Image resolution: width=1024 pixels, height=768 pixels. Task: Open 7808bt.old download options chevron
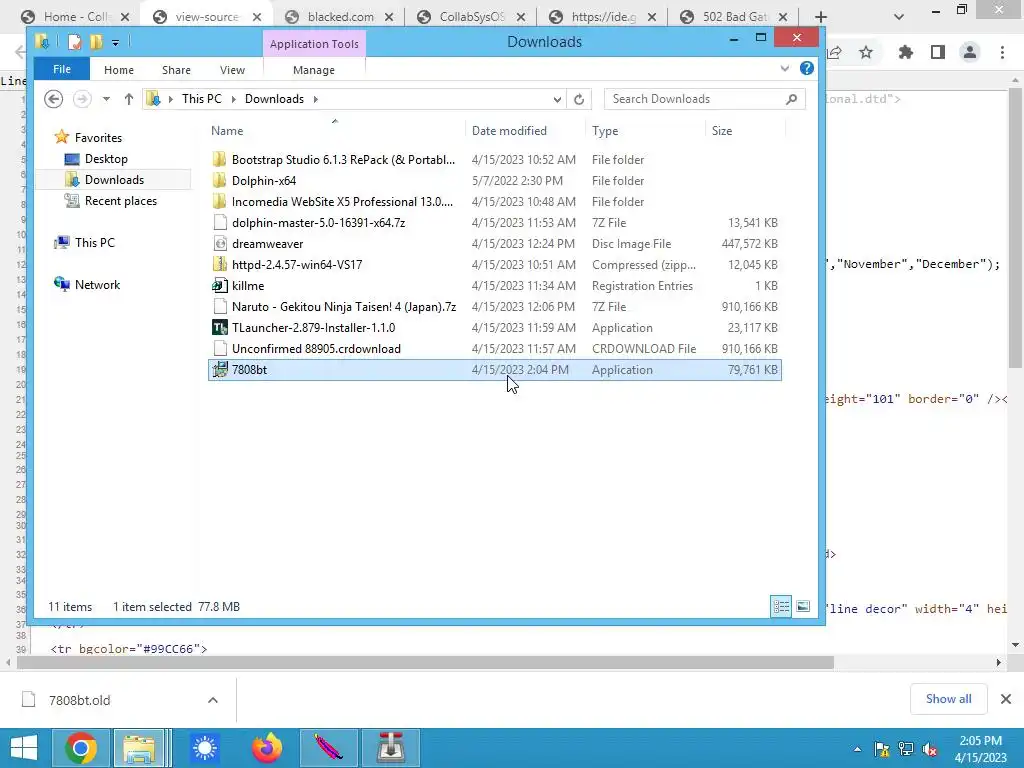point(213,700)
